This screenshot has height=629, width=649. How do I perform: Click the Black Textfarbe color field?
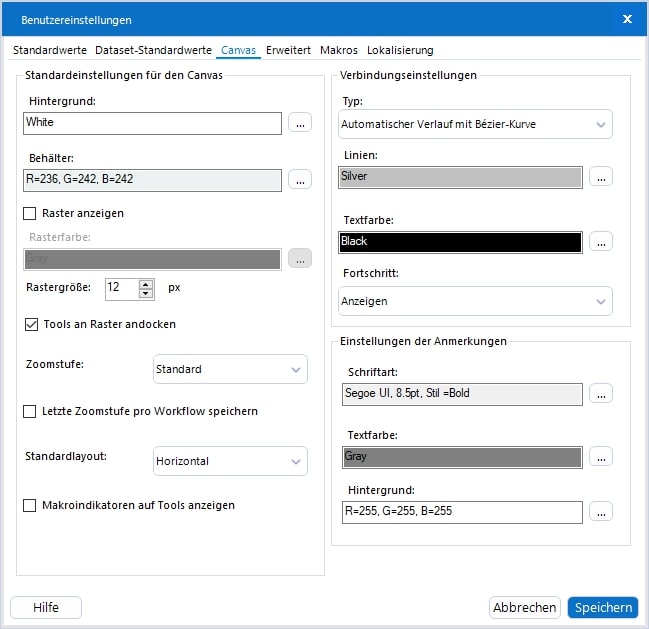[x=460, y=241]
